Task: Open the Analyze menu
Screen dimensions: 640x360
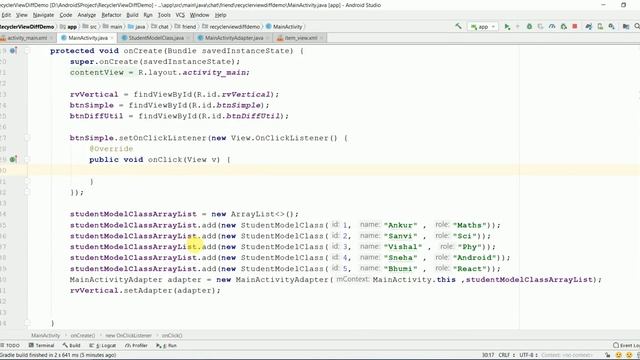Action: [87, 15]
